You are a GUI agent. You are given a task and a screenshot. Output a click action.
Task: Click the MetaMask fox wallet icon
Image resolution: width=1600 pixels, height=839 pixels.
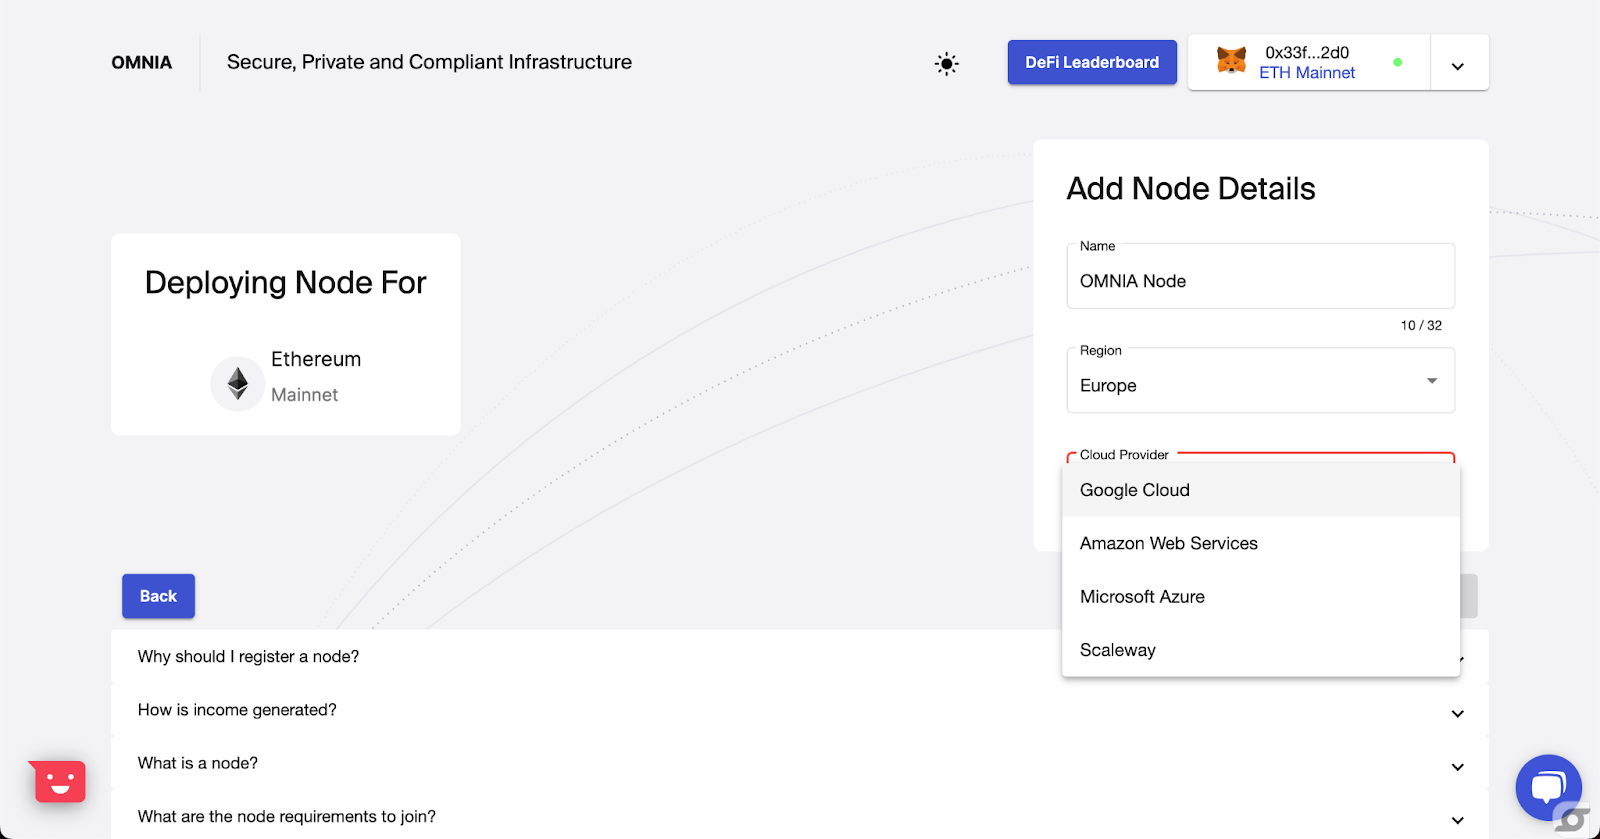(x=1231, y=61)
